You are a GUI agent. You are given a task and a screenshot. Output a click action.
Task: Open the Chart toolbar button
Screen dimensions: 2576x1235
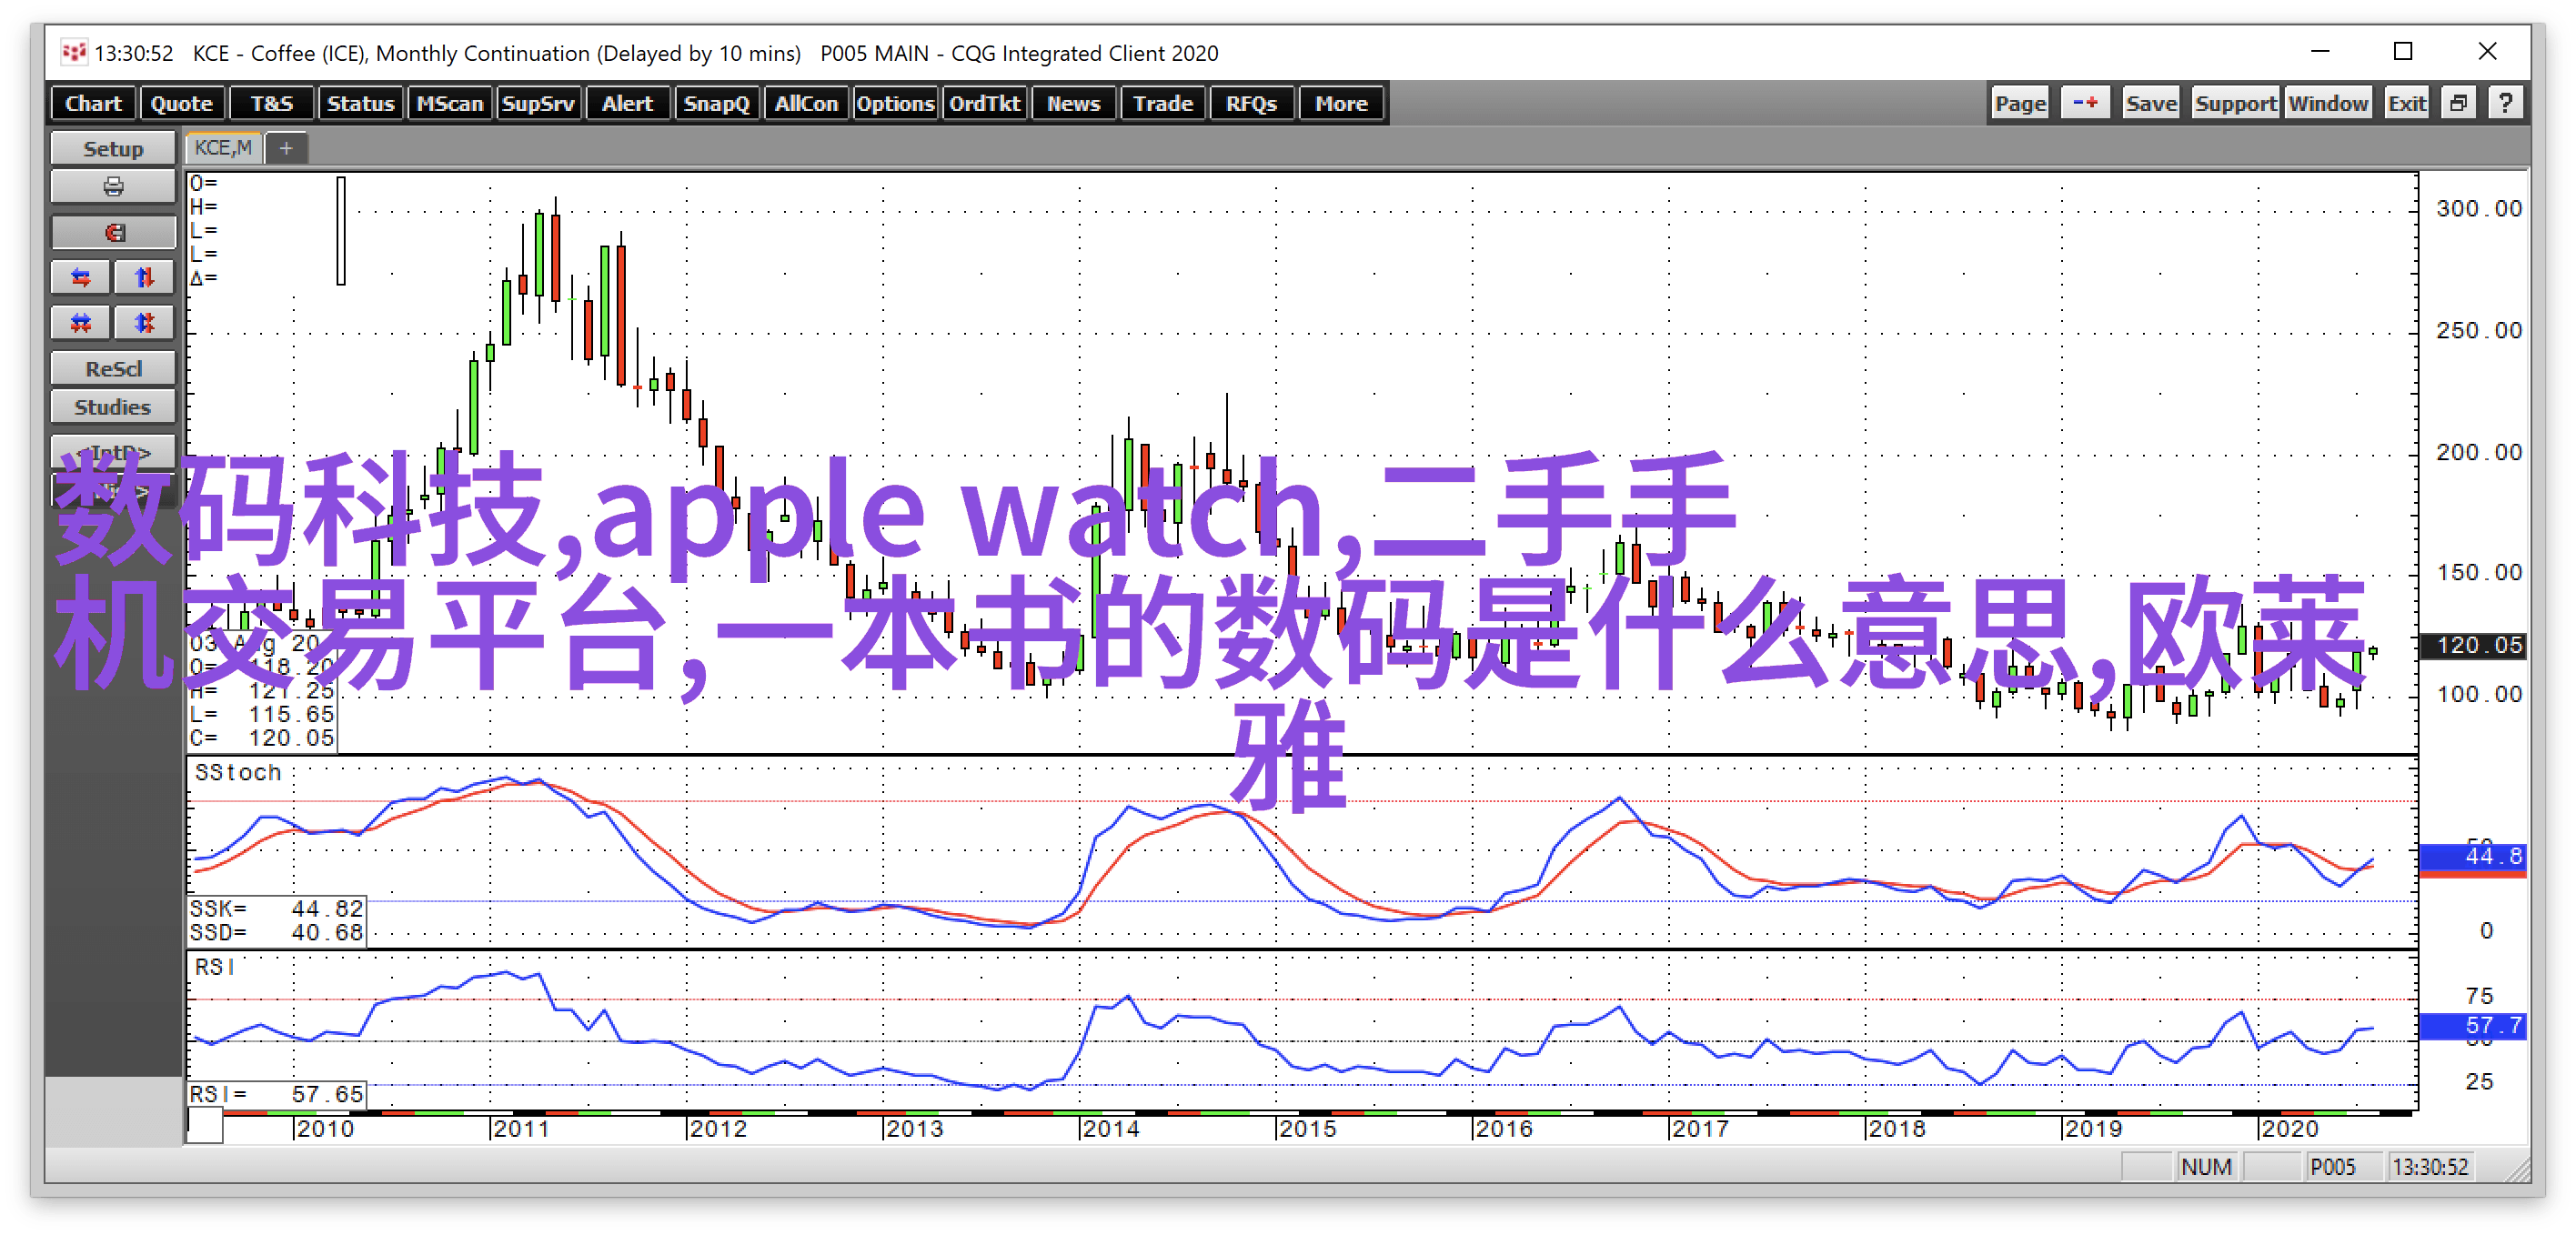pos(93,103)
